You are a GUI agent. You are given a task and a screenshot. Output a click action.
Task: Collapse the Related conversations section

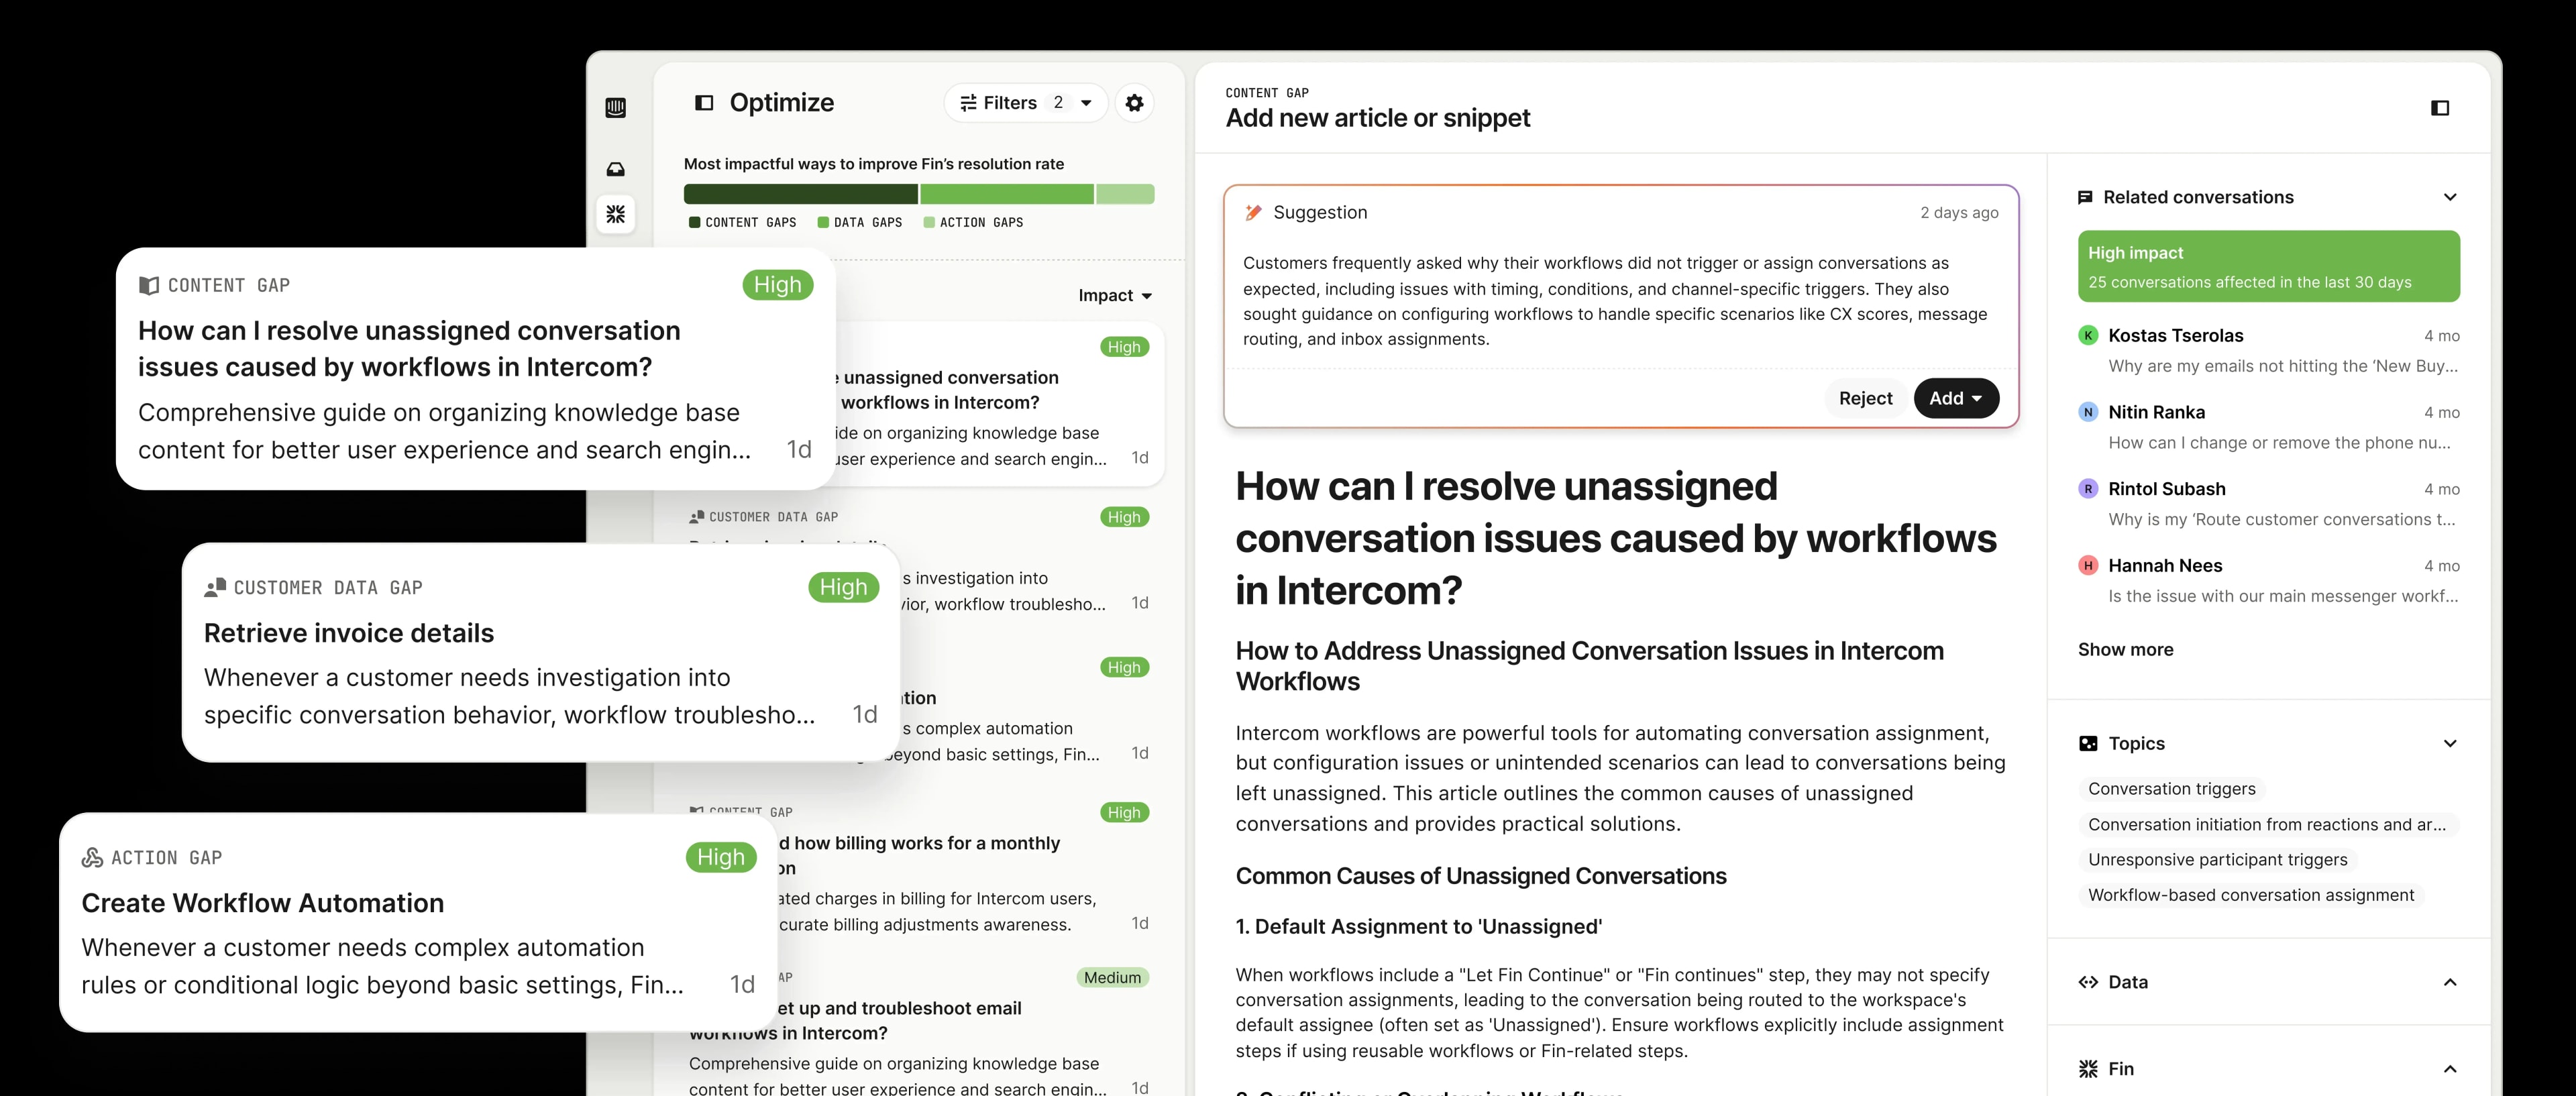coord(2451,197)
